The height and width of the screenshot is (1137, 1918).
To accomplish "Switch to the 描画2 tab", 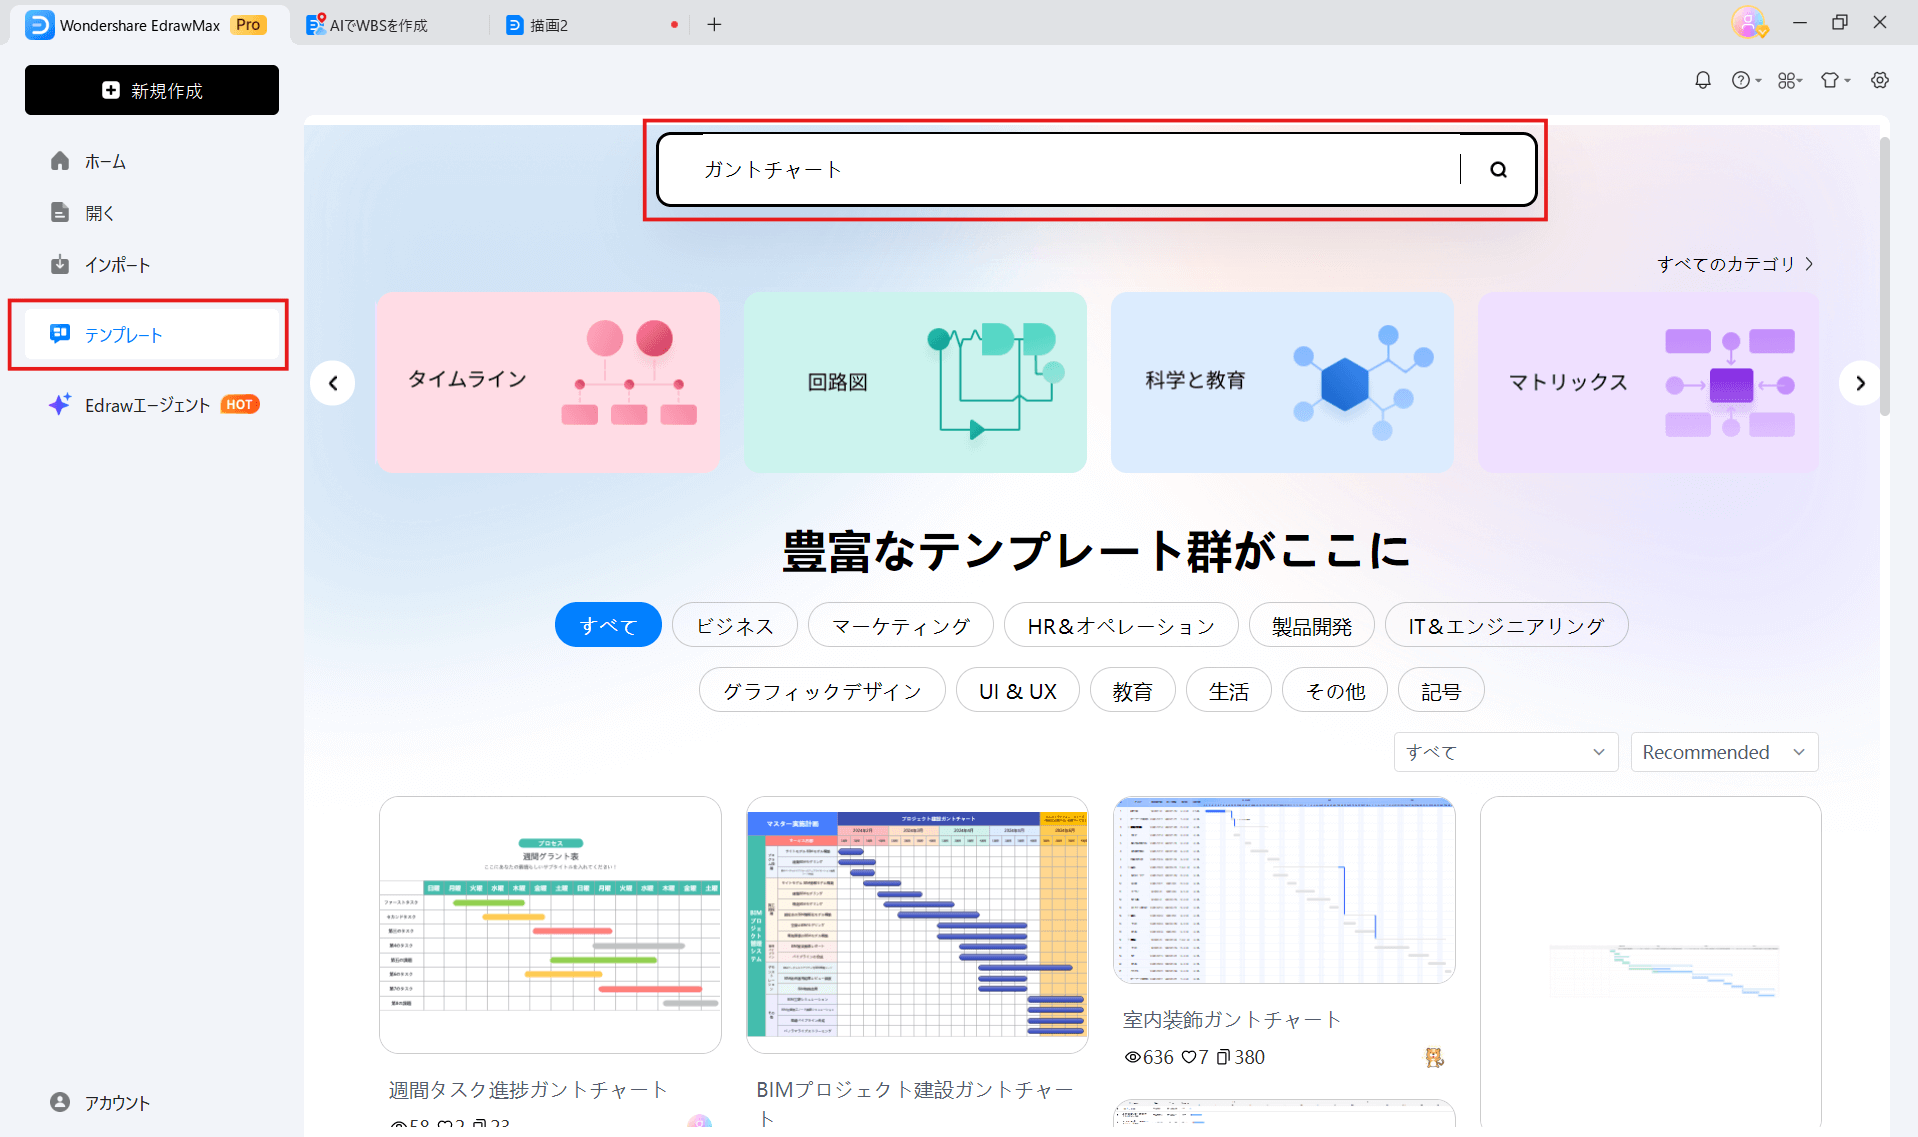I will tap(548, 24).
